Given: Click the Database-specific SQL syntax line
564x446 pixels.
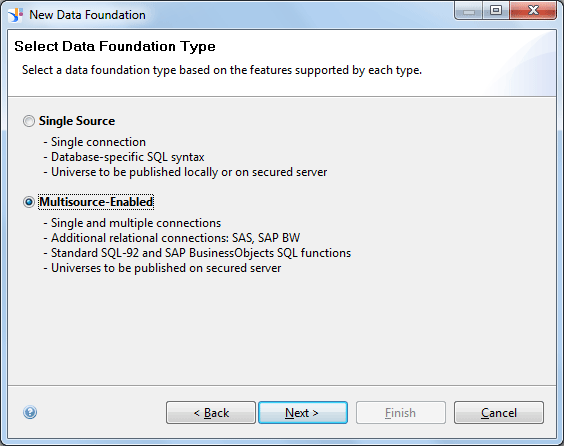Looking at the screenshot, I should click(x=124, y=157).
